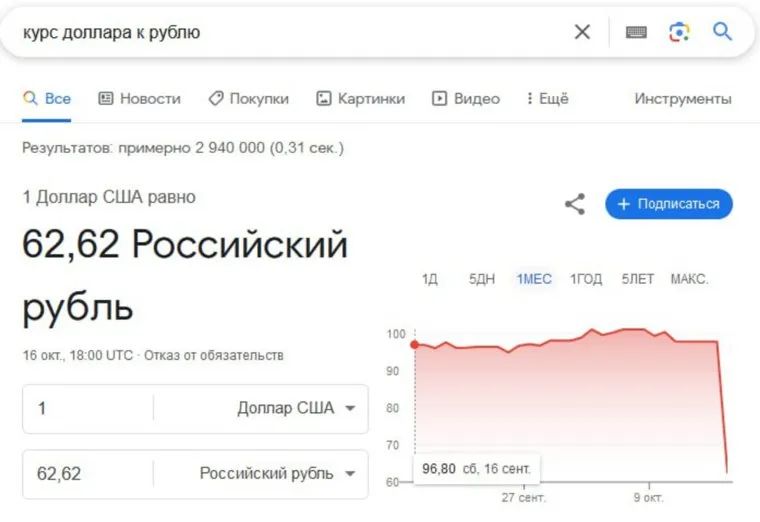
Task: Click the Подписаться button
Action: (x=669, y=204)
